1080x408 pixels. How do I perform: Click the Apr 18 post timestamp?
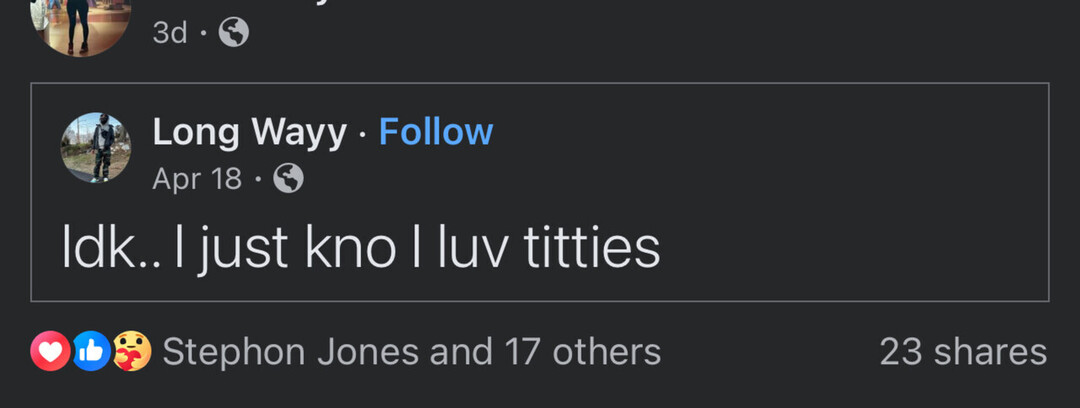pos(197,179)
